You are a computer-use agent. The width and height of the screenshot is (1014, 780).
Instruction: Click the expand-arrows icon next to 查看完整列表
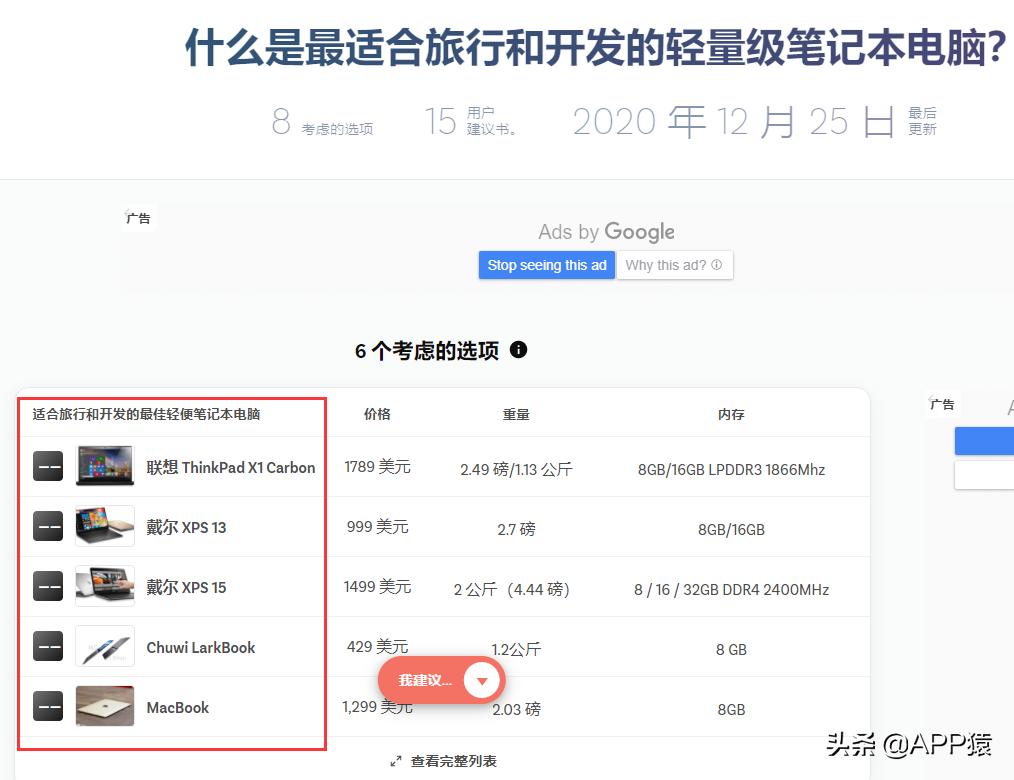(x=396, y=760)
